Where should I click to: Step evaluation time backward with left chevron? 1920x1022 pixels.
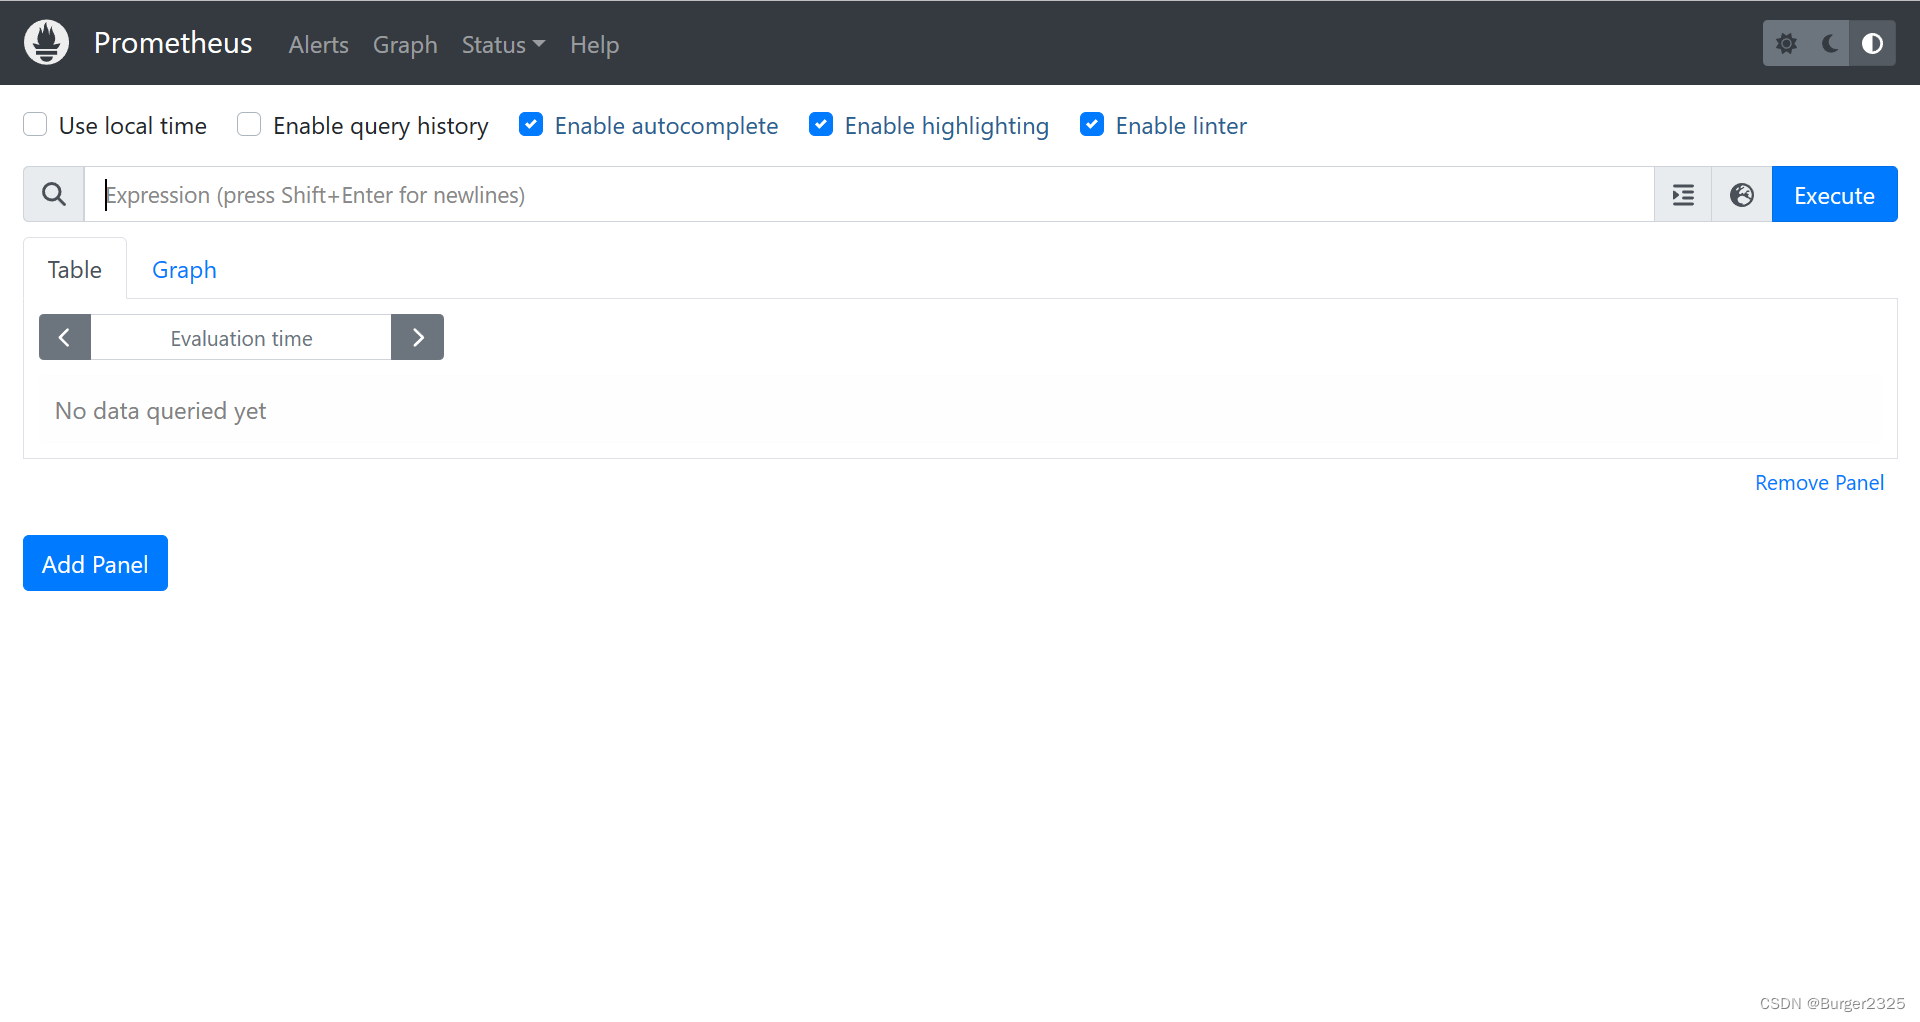[x=65, y=338]
